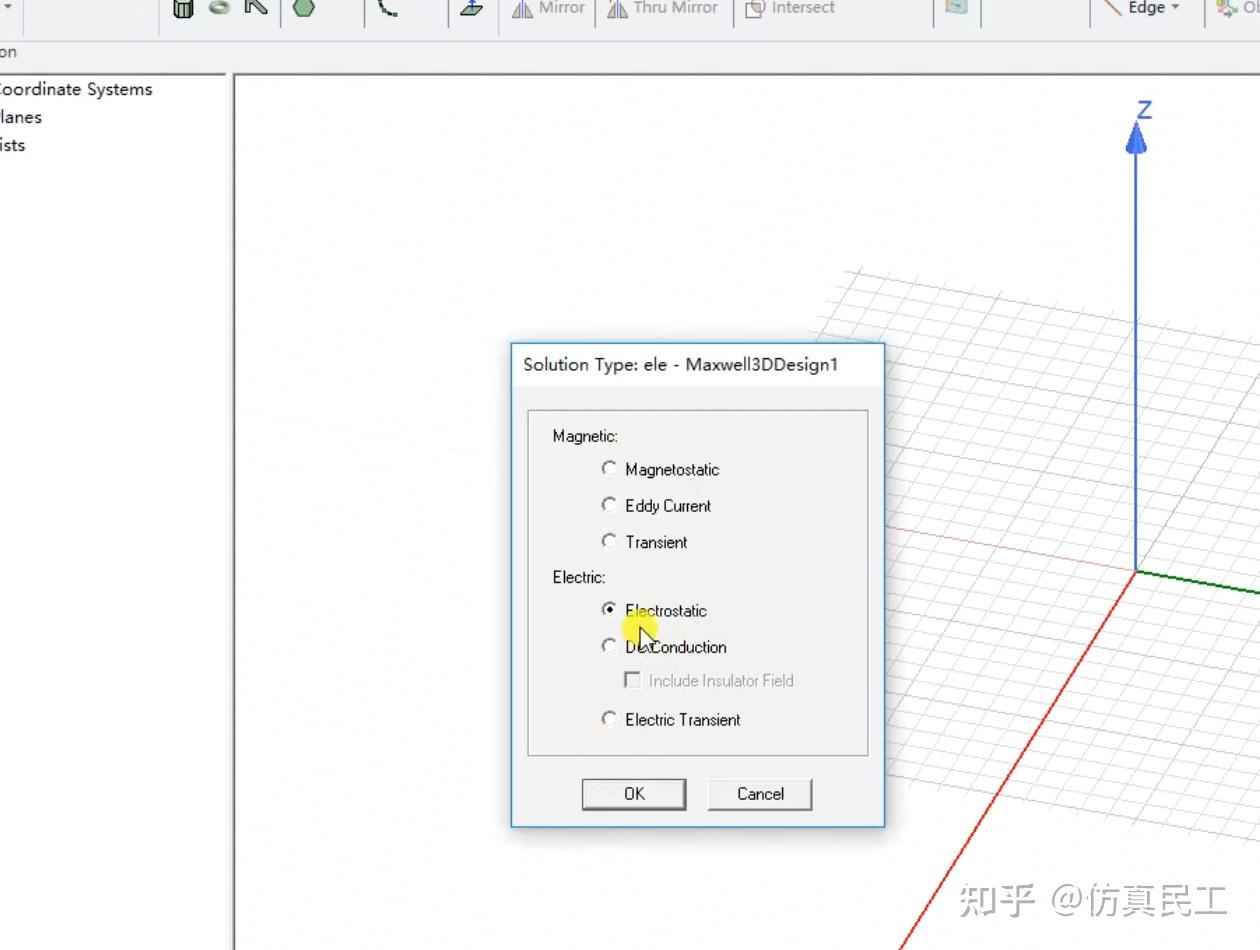The height and width of the screenshot is (950, 1260).
Task: Select the regular polygon (hexagon) tool
Action: [304, 7]
